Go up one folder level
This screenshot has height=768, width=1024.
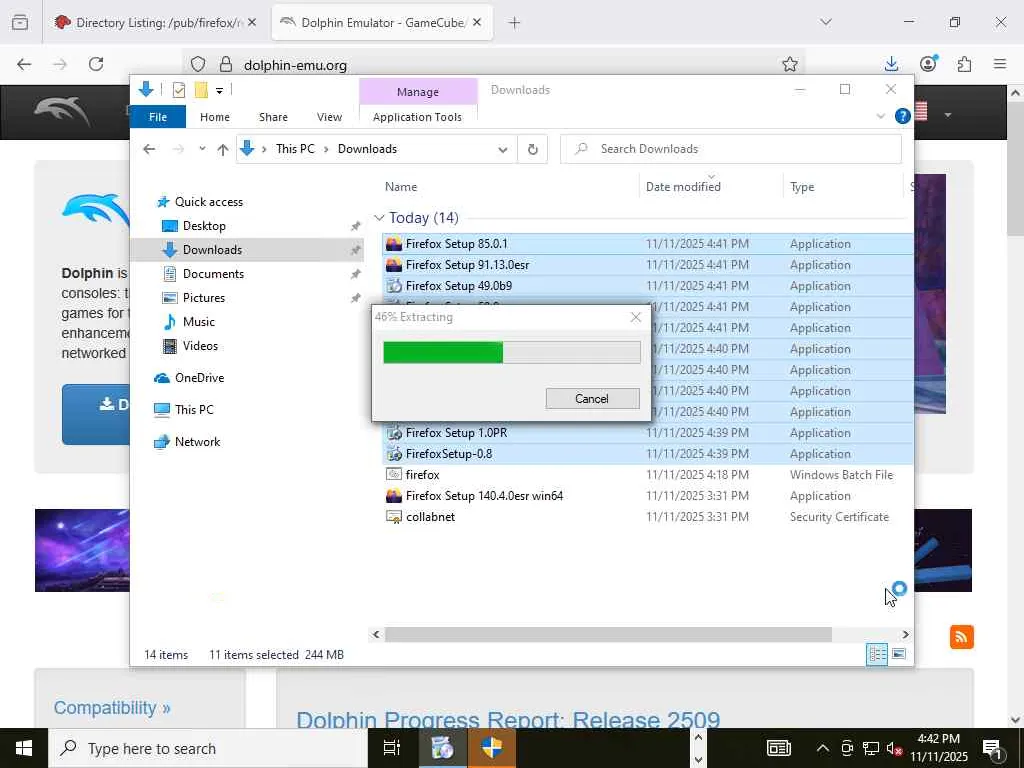click(223, 150)
